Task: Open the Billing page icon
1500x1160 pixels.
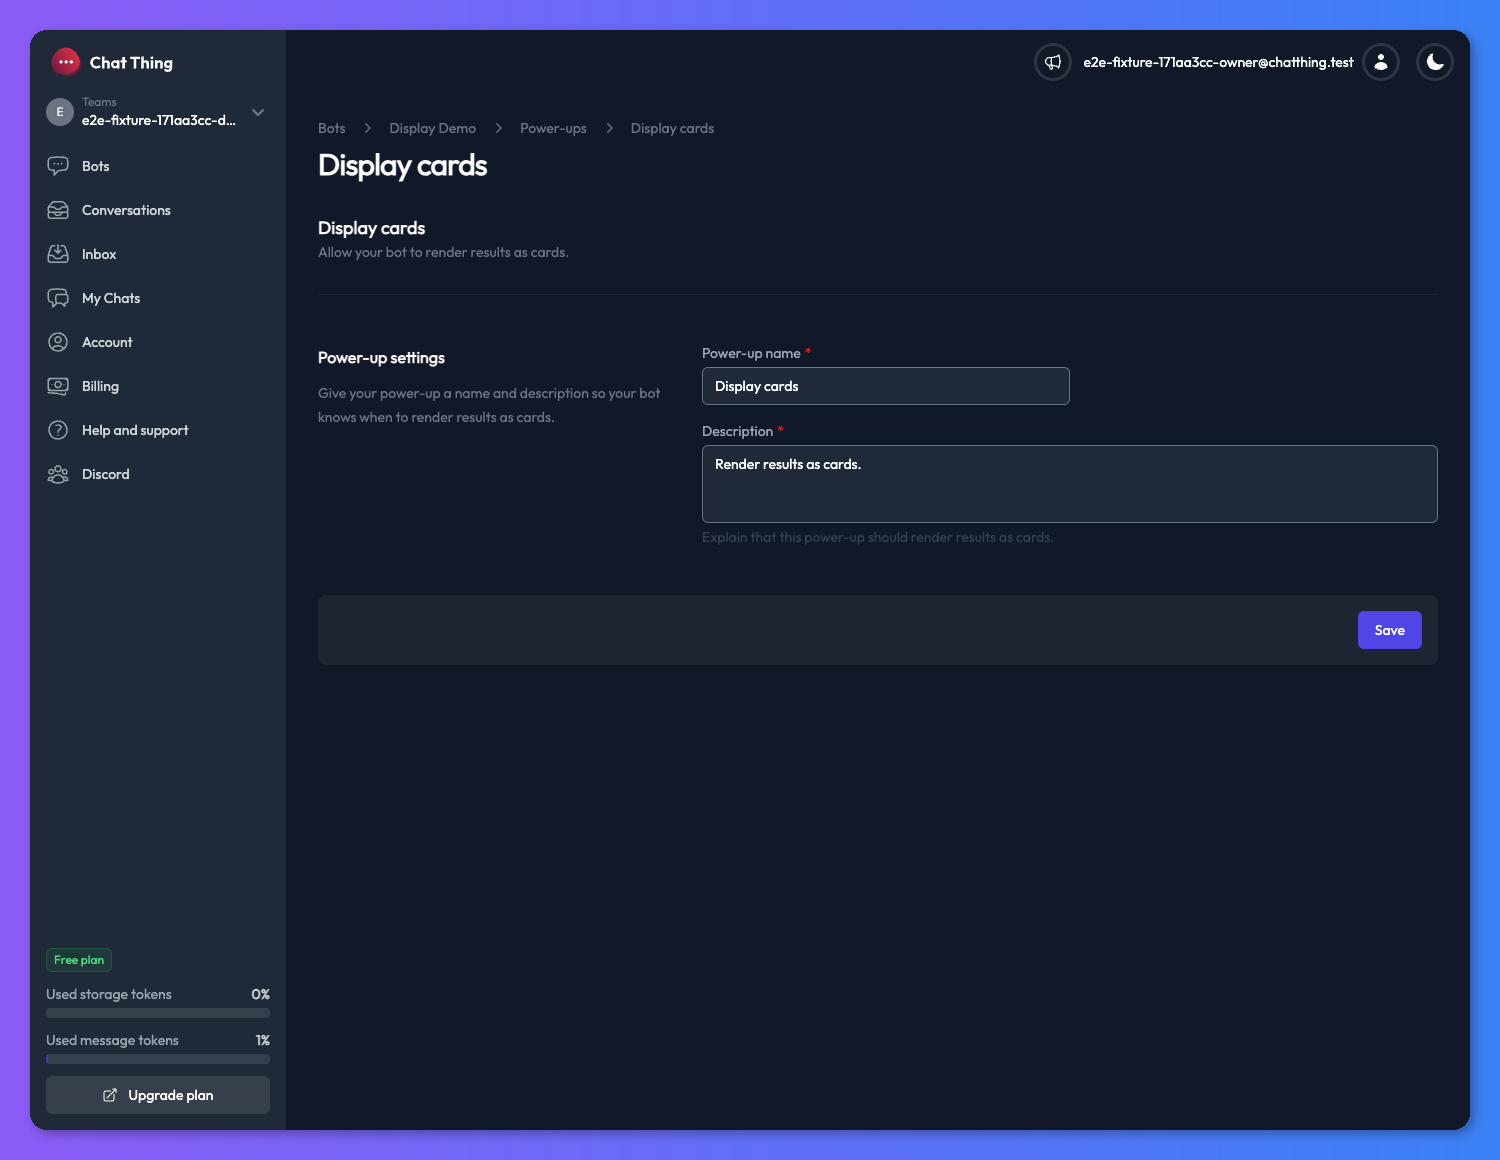Action: (58, 386)
